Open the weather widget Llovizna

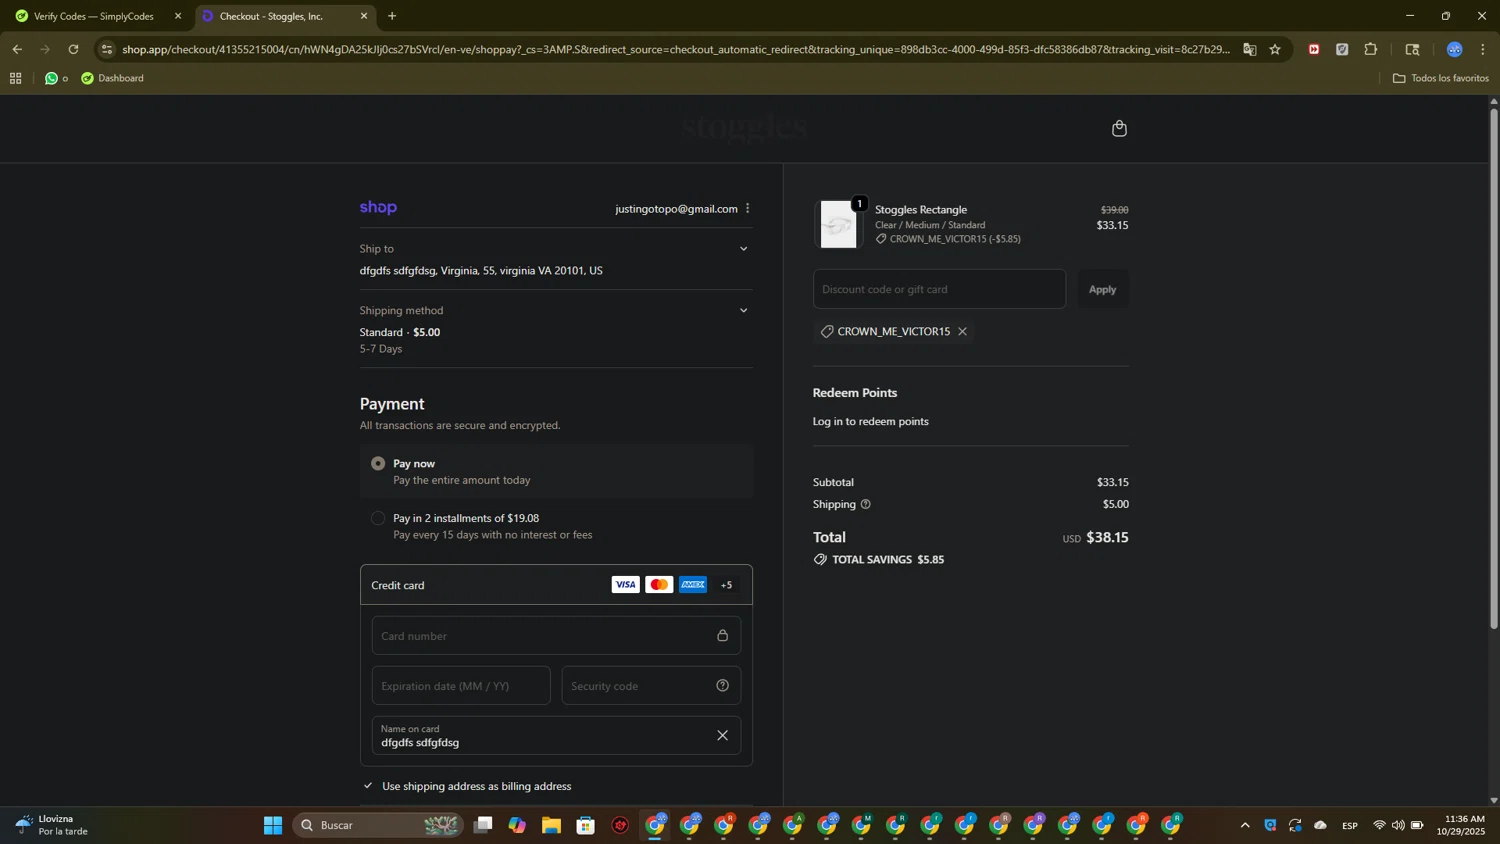52,825
